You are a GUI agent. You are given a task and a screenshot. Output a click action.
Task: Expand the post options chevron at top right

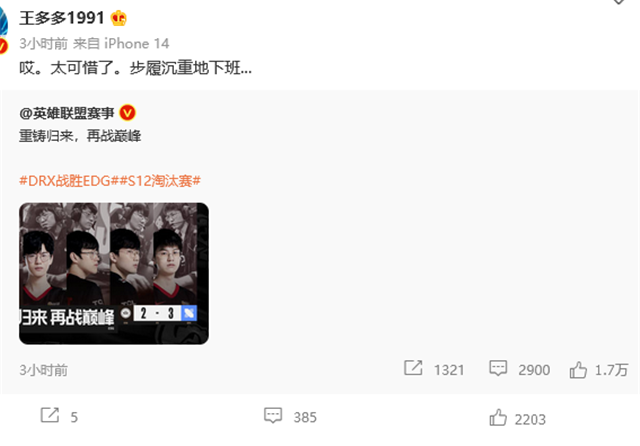click(x=618, y=2)
